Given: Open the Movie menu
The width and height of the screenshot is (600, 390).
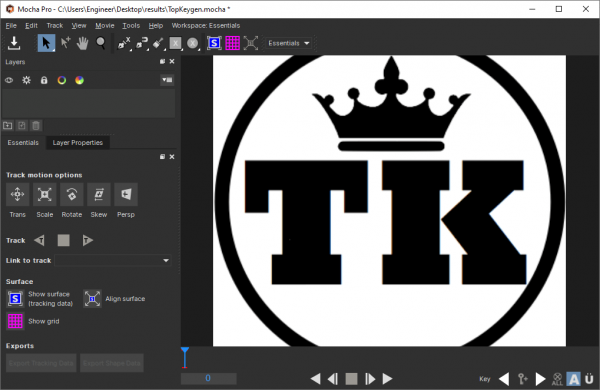Looking at the screenshot, I should [x=104, y=26].
